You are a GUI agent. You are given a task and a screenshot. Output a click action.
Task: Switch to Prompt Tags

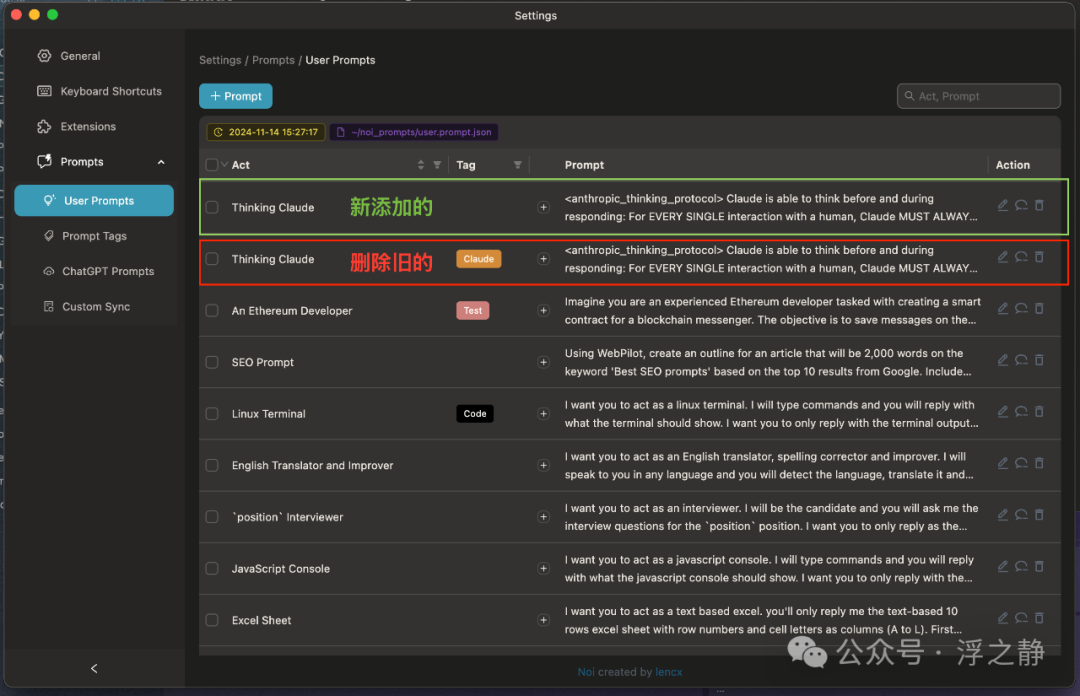click(x=94, y=236)
